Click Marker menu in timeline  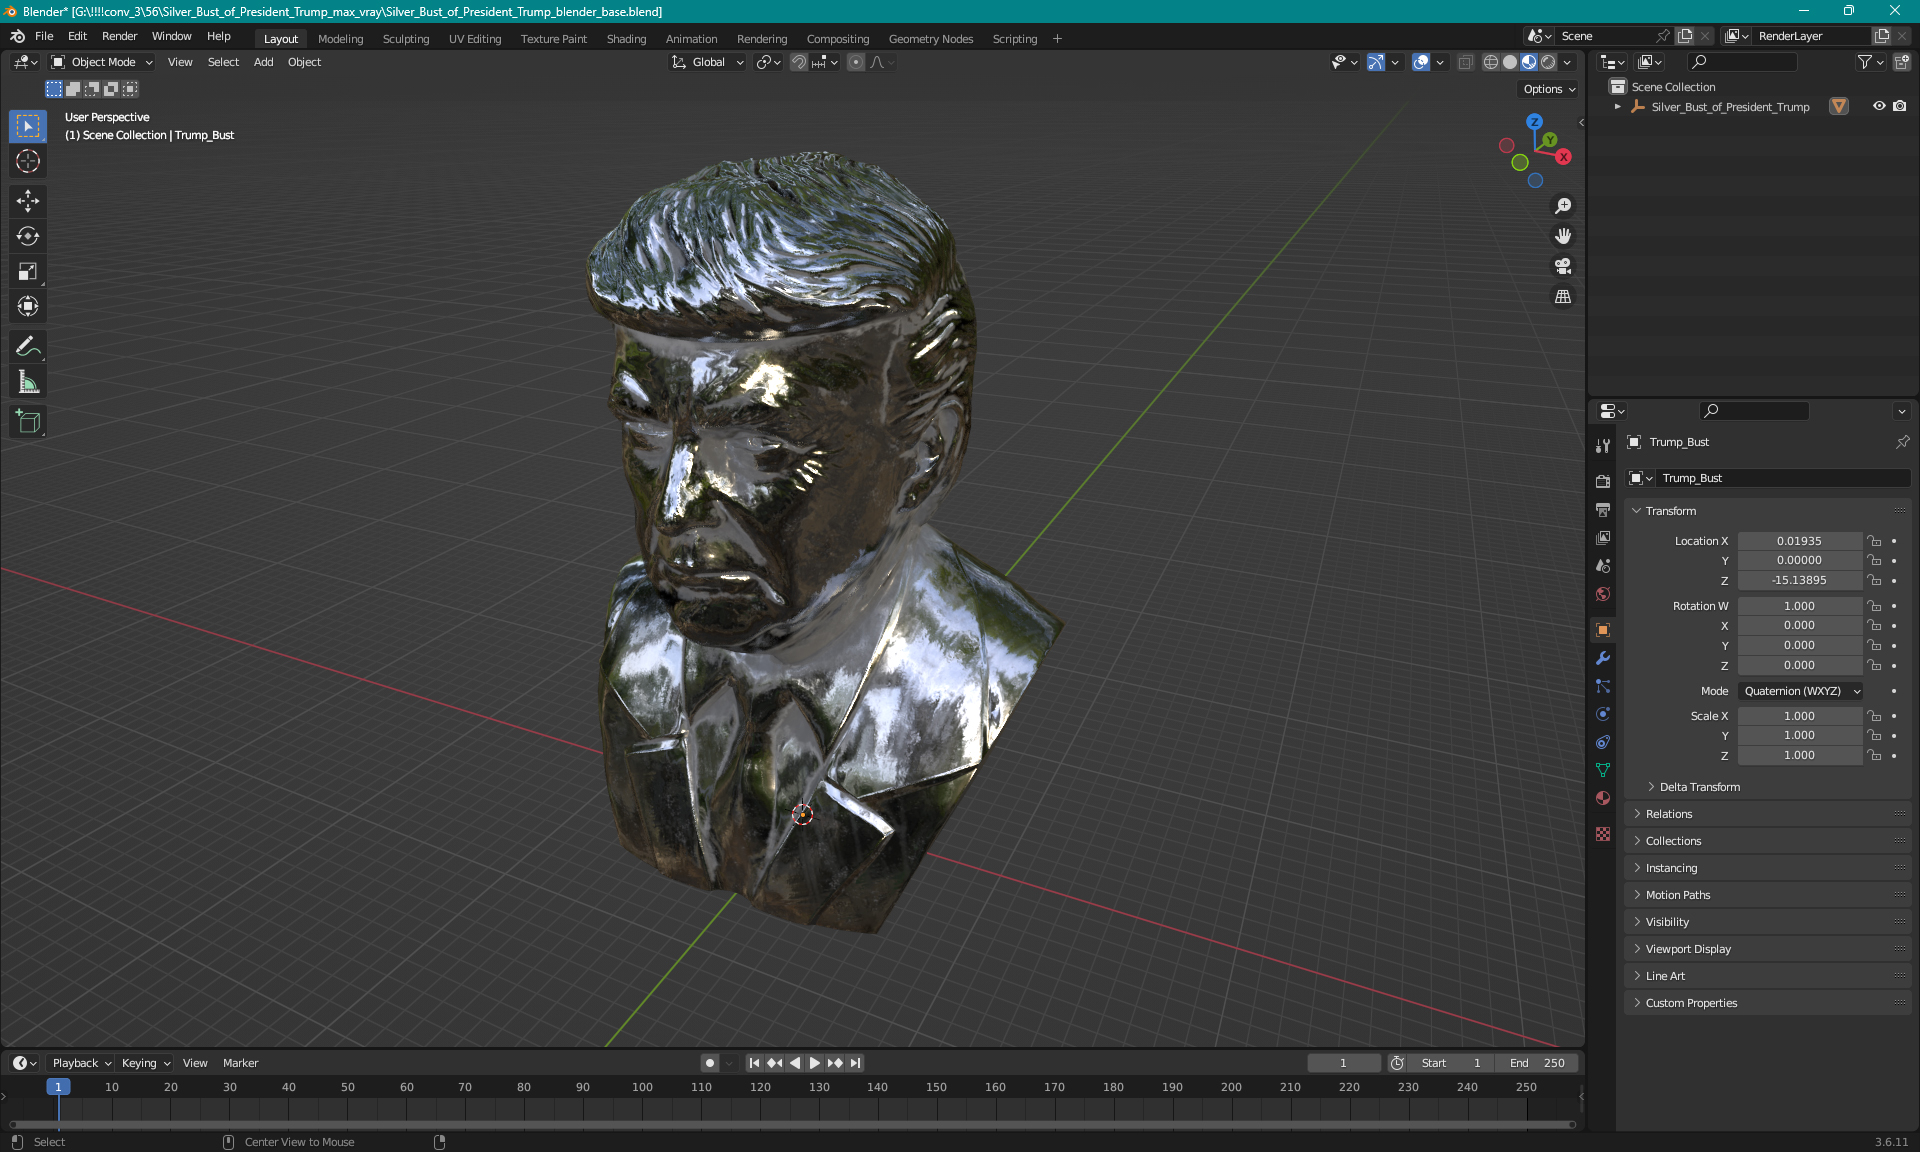(x=240, y=1063)
